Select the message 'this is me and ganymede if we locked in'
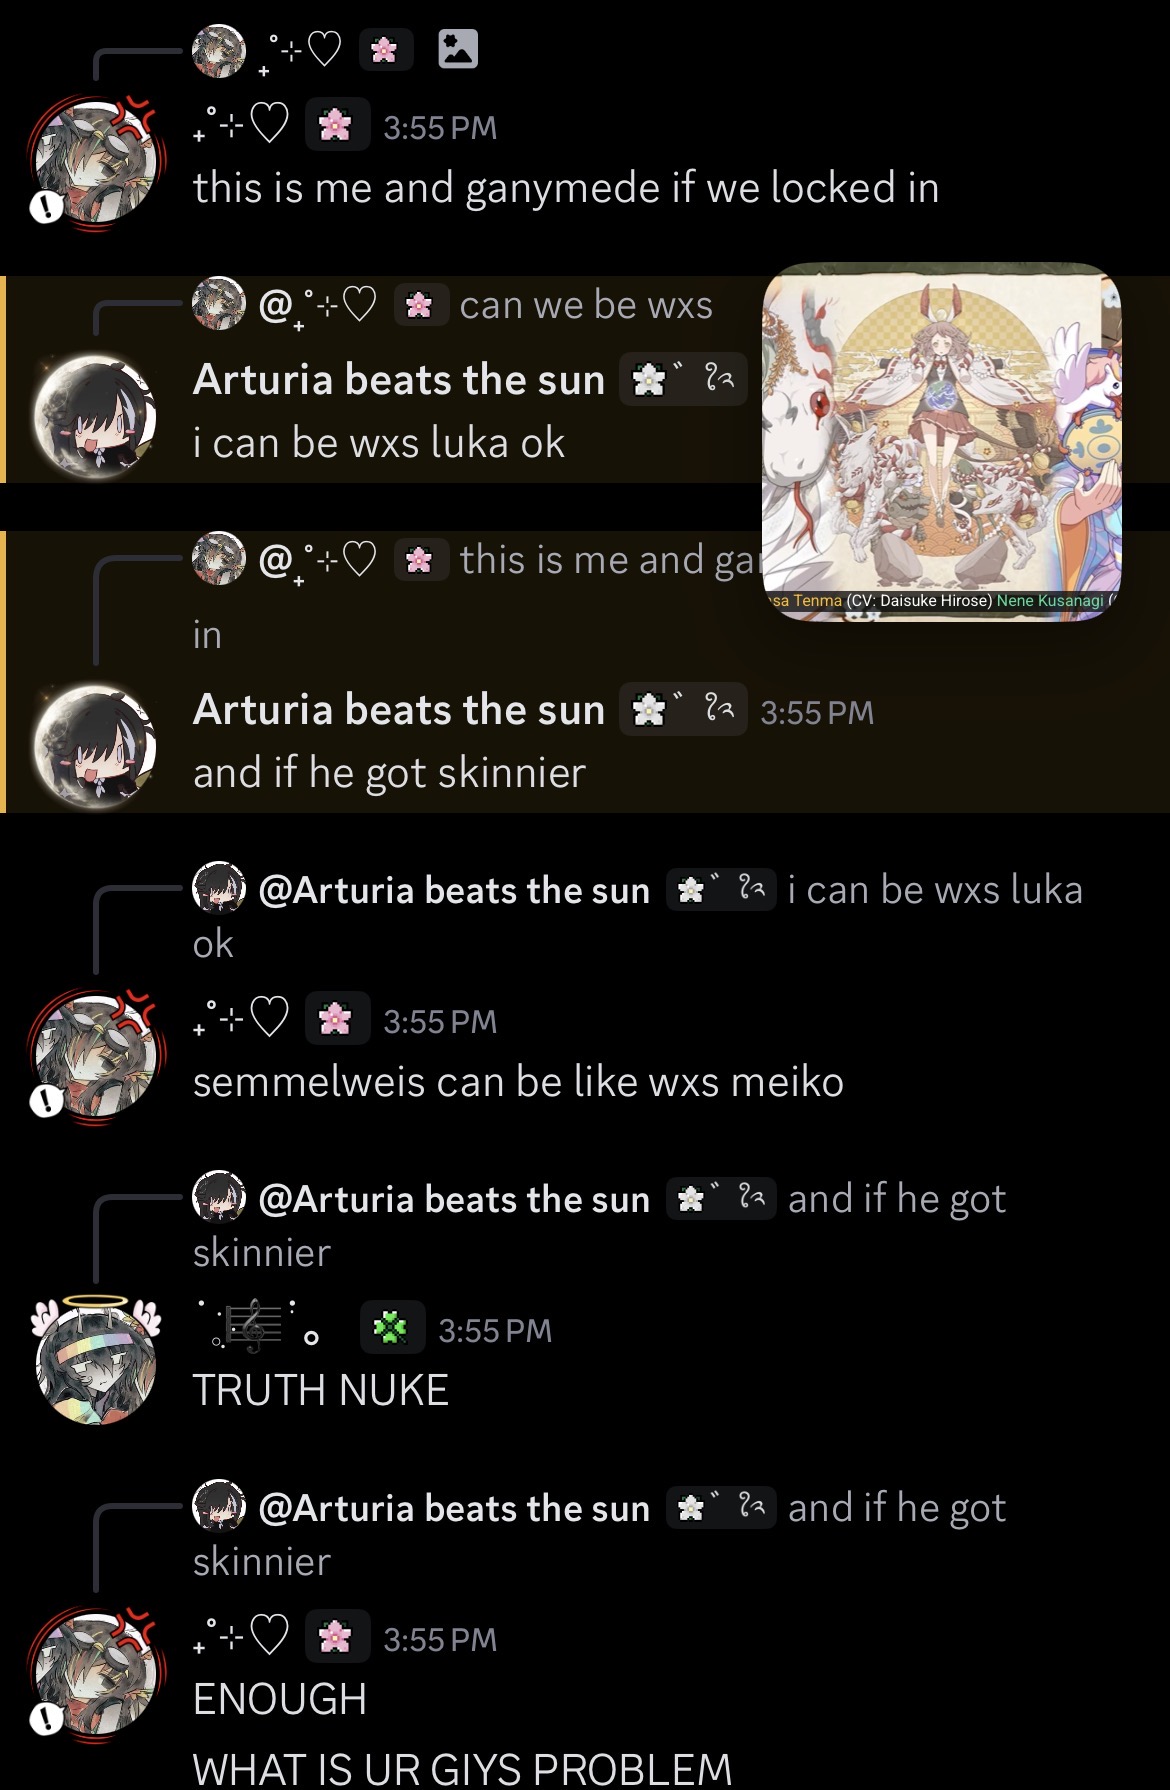The image size is (1170, 1790). click(x=566, y=188)
